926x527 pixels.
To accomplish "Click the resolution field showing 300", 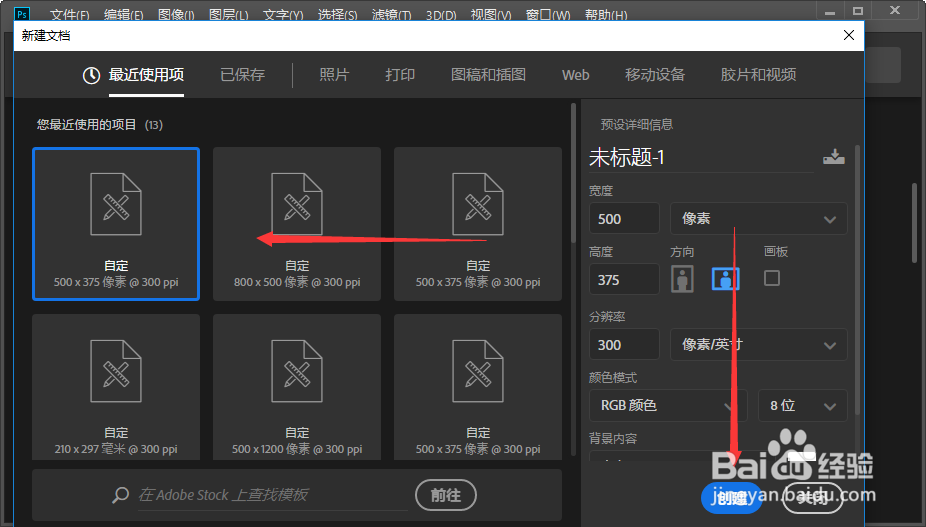I will [624, 344].
